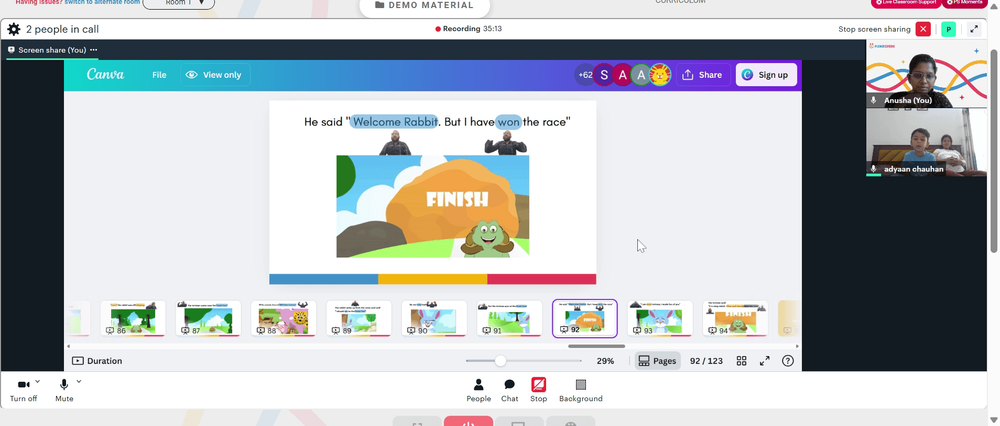Click Anusha (You) video tile
Viewport: 1000px width, 426px height.
926,74
